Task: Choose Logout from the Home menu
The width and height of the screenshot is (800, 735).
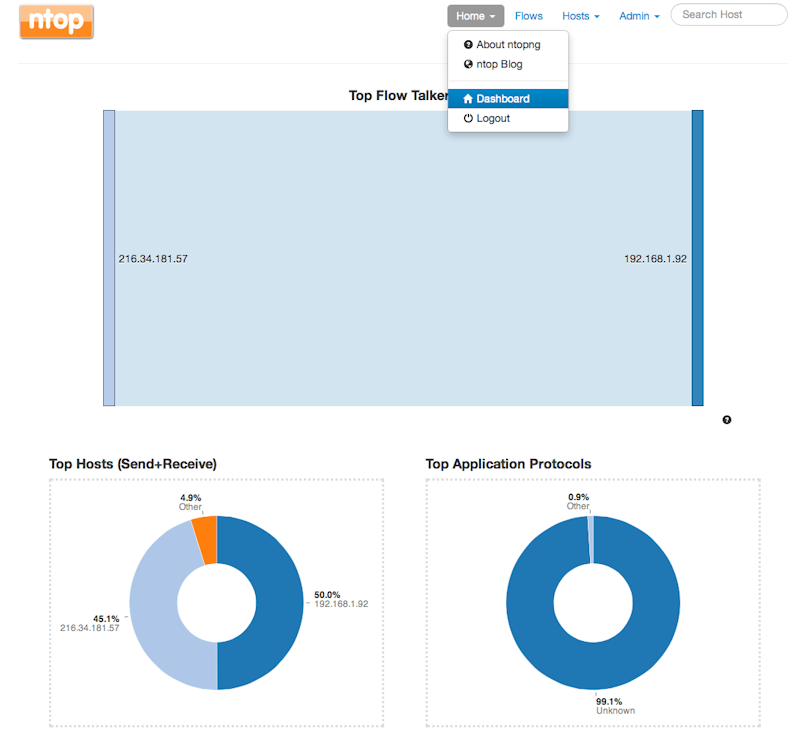Action: pyautogui.click(x=495, y=118)
